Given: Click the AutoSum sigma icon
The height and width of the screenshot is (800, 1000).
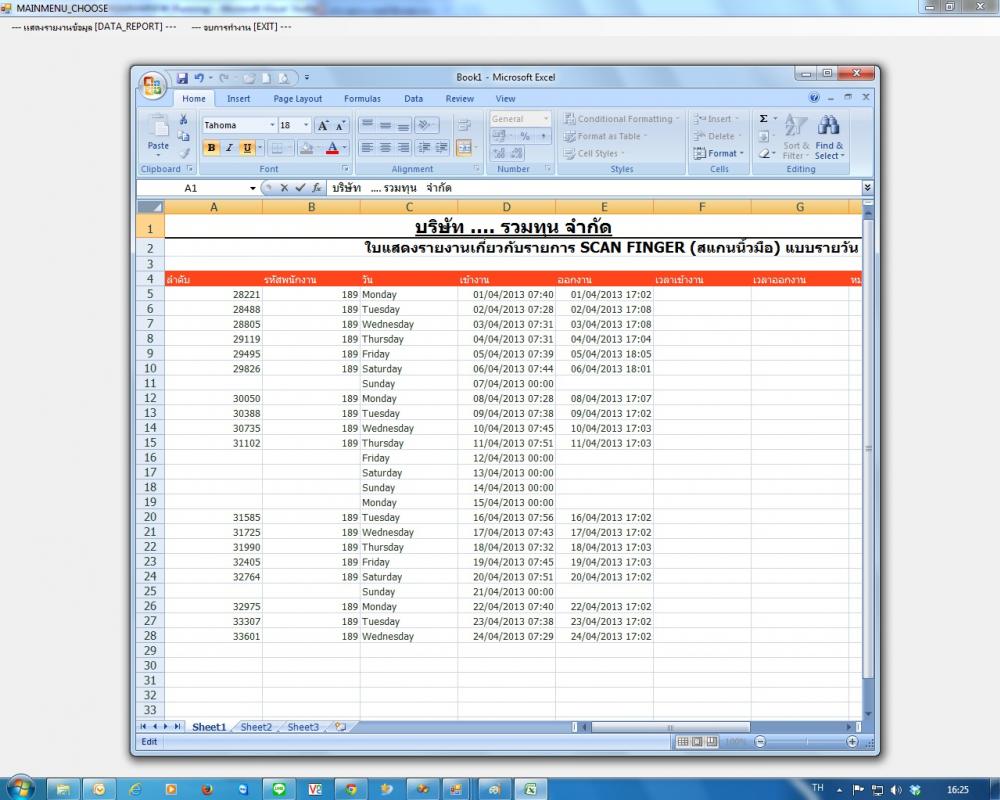Looking at the screenshot, I should coord(763,119).
